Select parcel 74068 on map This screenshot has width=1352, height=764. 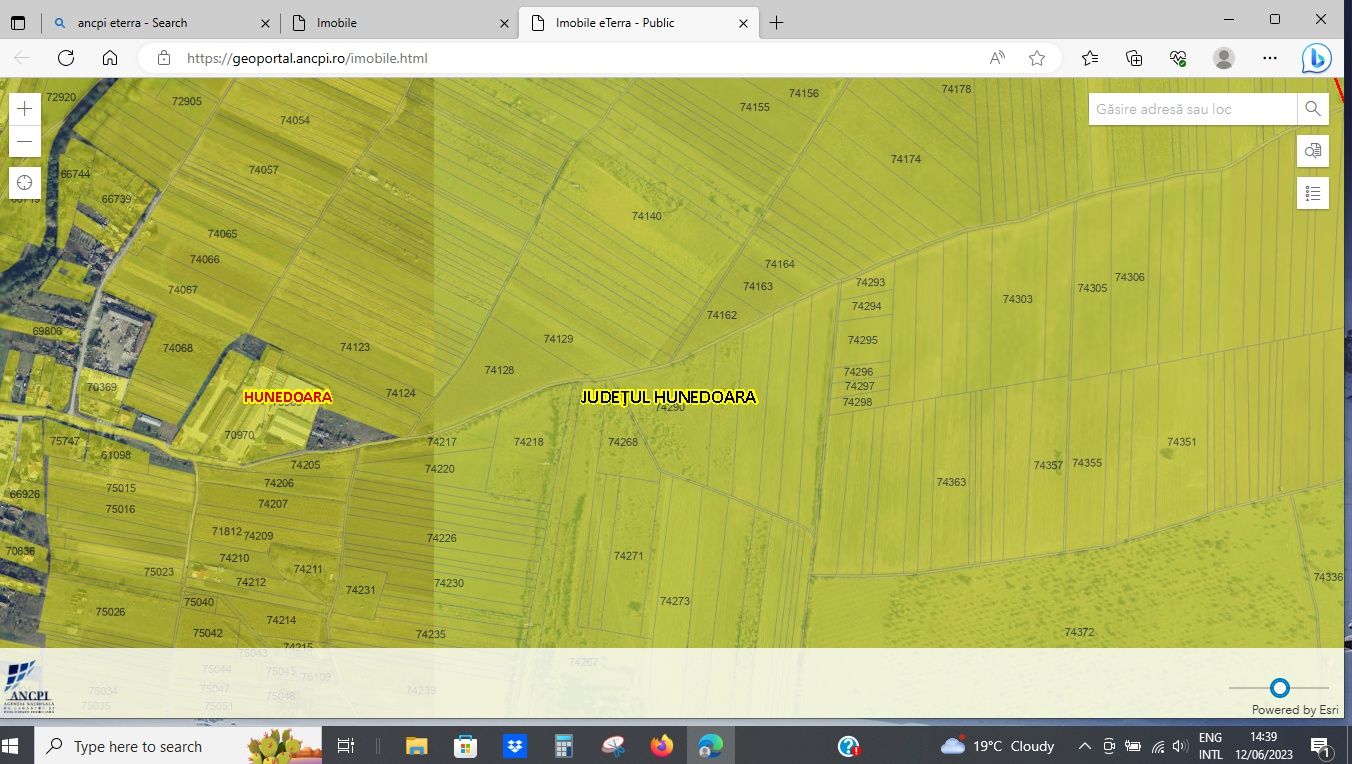[178, 348]
